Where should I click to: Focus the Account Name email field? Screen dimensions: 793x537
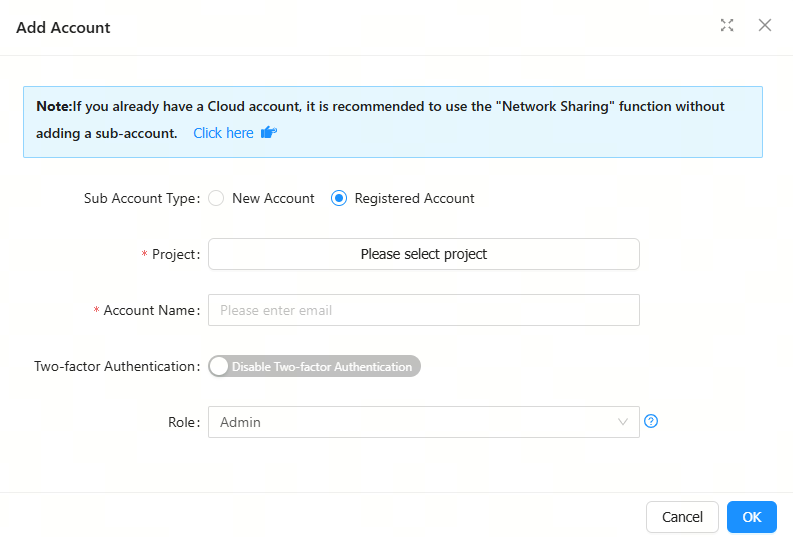[423, 310]
